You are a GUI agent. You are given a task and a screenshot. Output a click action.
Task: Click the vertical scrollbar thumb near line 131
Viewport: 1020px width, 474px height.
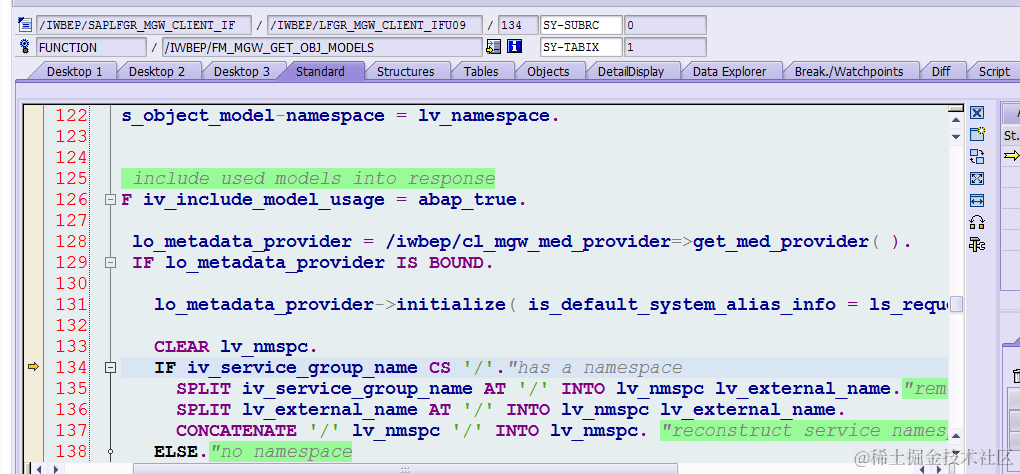(956, 304)
